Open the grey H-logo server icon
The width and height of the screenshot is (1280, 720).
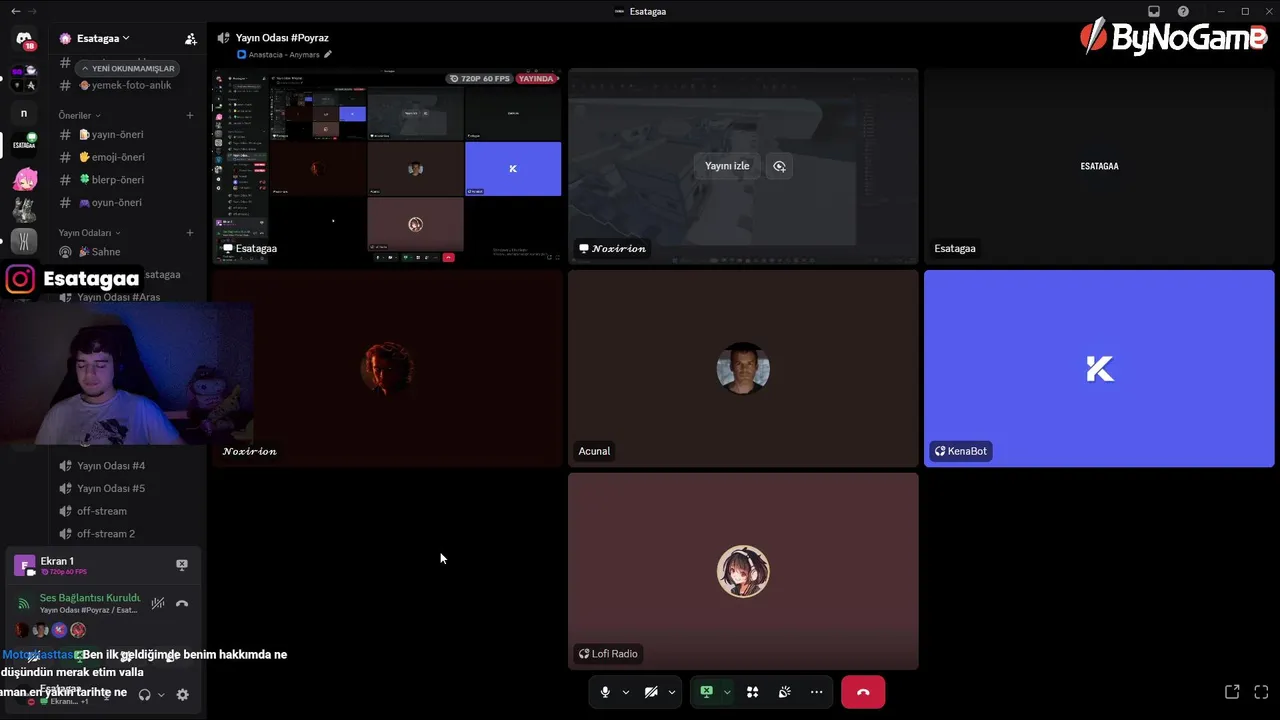click(x=24, y=241)
